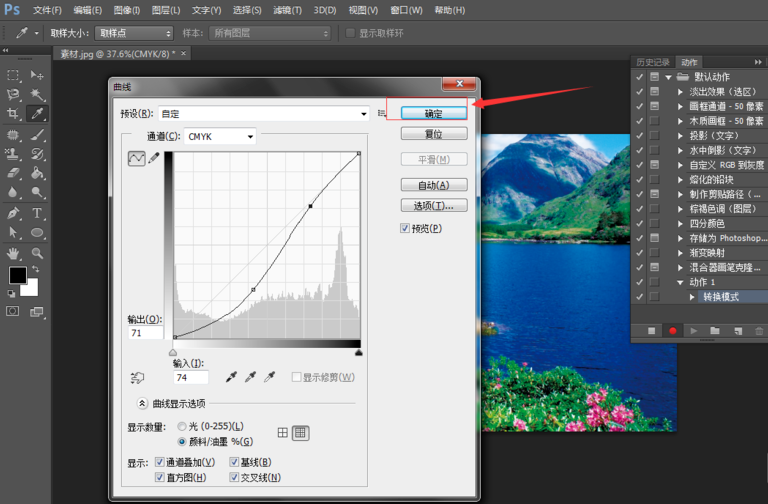Toggle the 直方图 histogram checkbox
Screen dimensions: 768x504
[x=160, y=478]
